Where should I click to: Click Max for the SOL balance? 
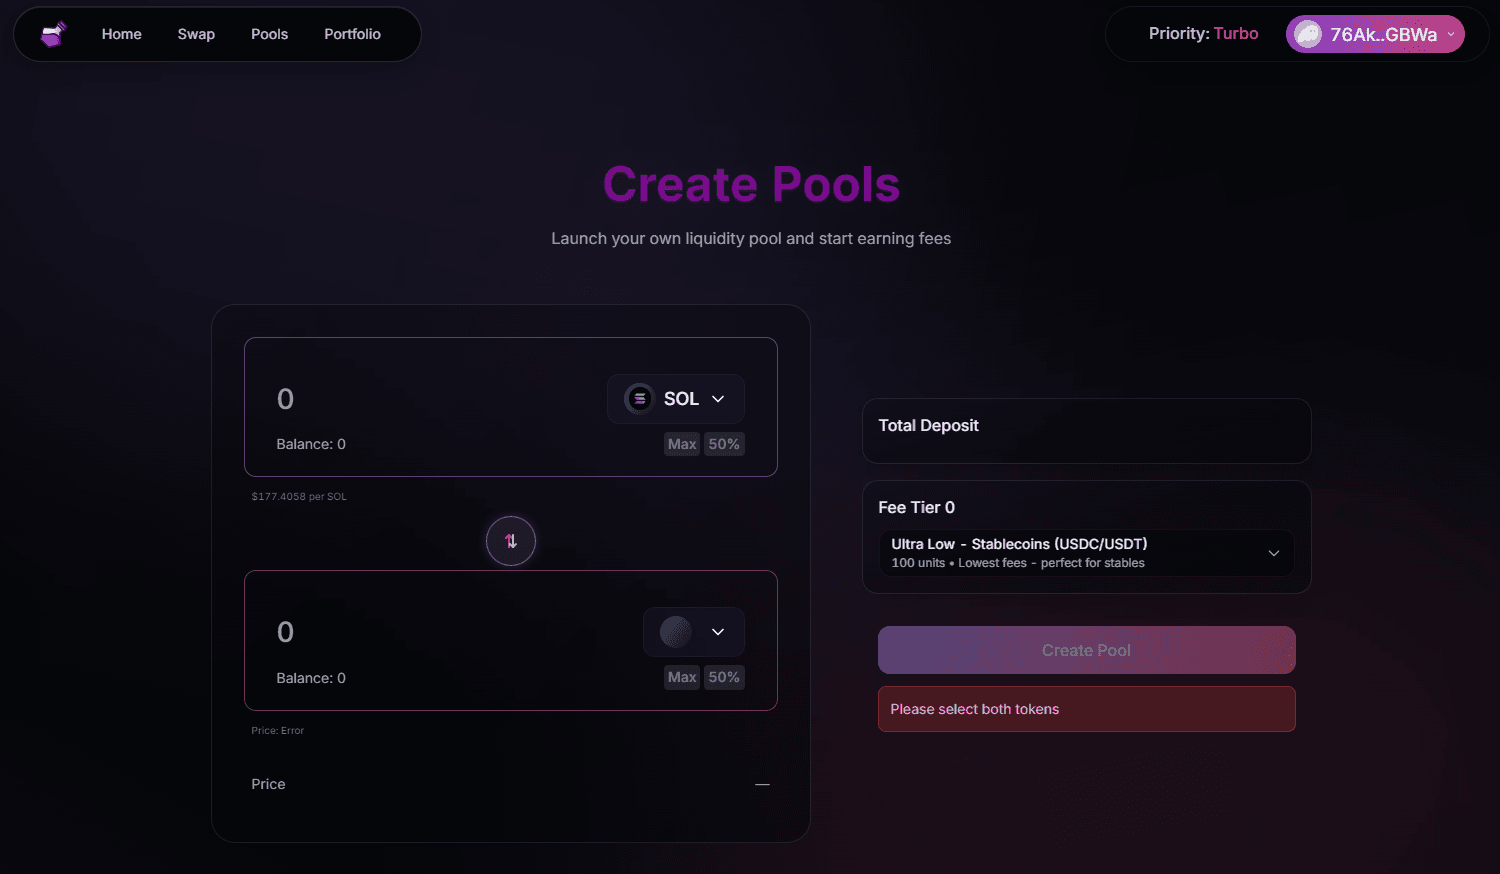pyautogui.click(x=682, y=443)
